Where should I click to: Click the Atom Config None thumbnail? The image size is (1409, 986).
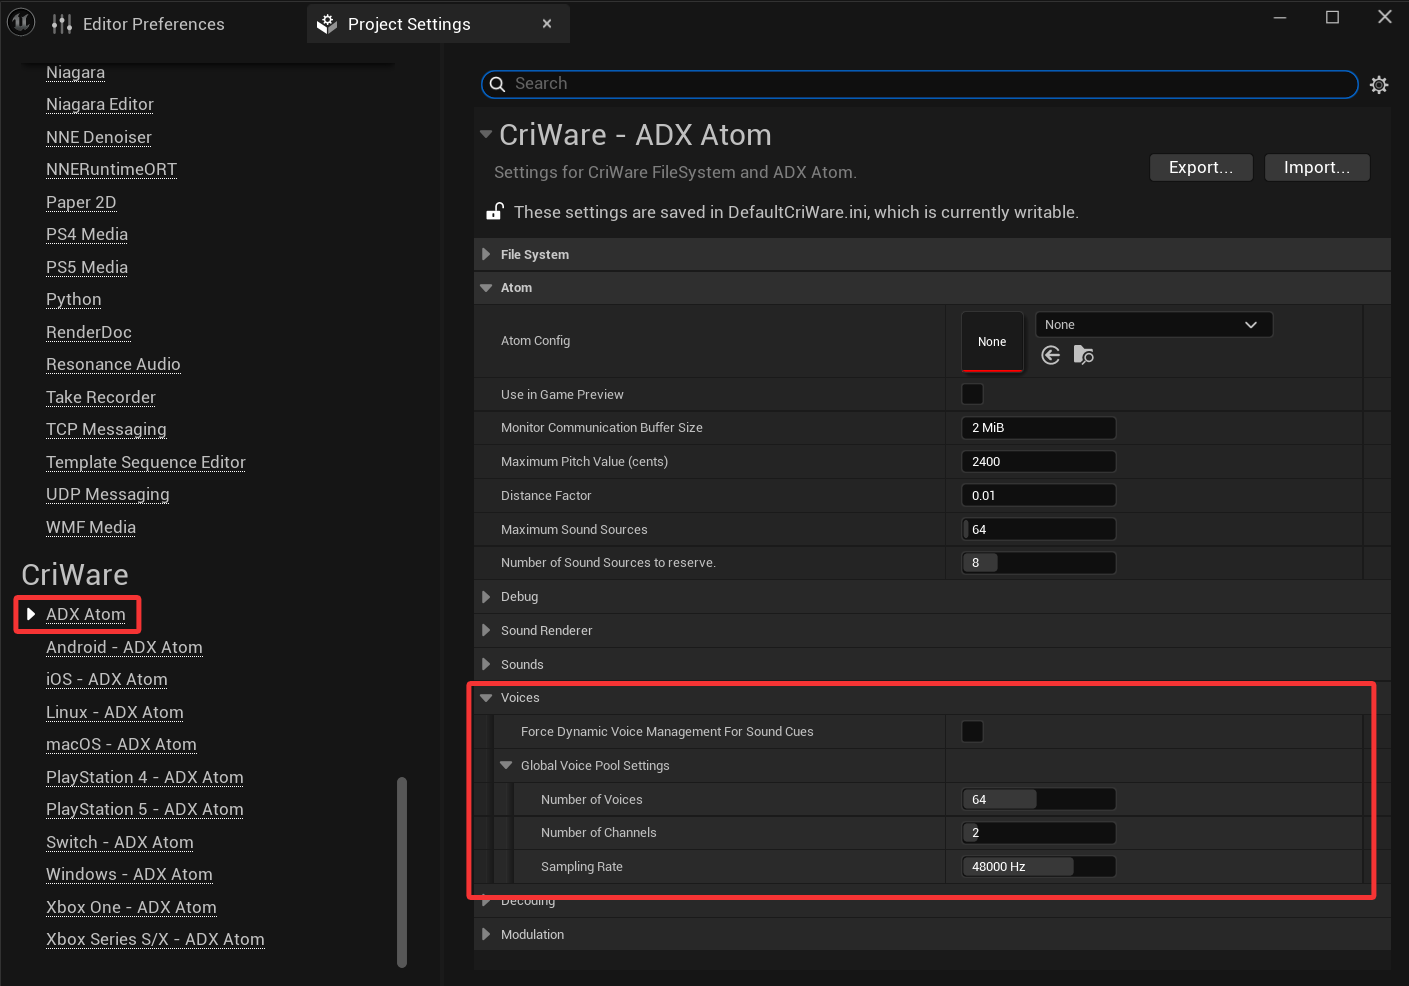coord(992,342)
